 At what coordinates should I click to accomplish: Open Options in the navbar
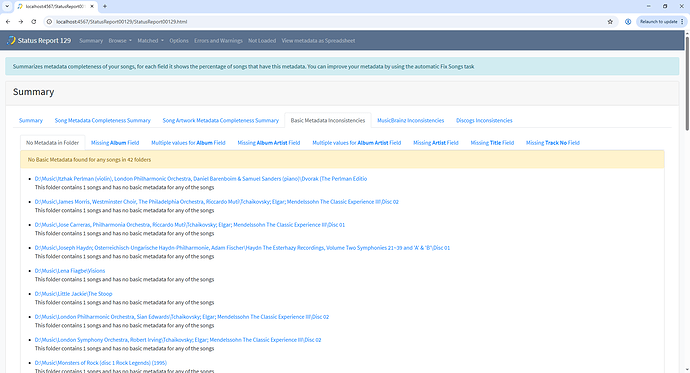point(179,40)
